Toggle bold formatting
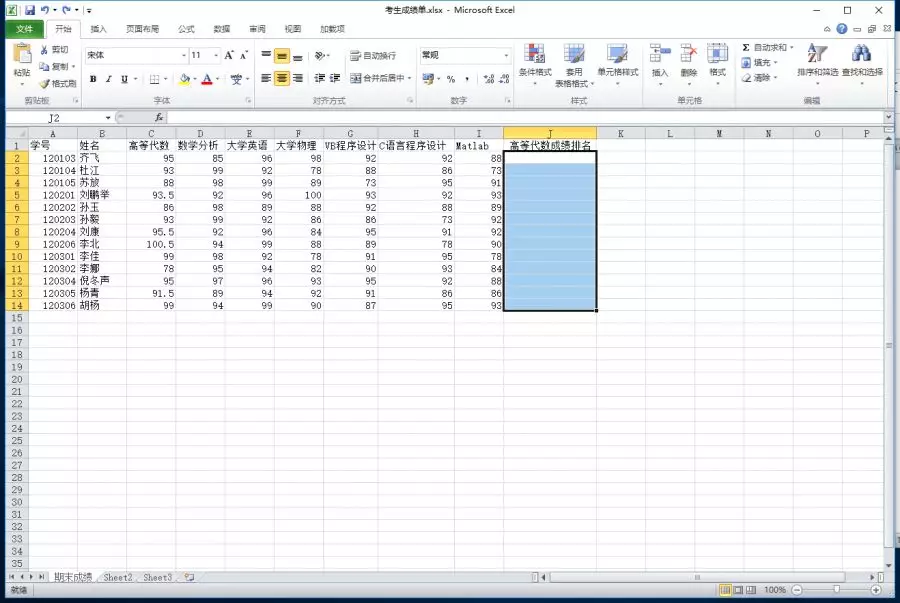This screenshot has width=900, height=603. (x=93, y=79)
